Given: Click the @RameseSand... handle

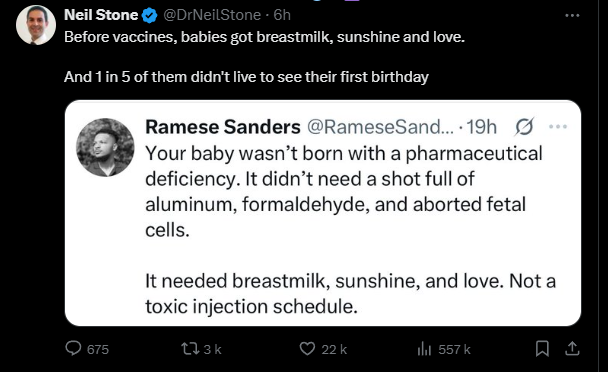Looking at the screenshot, I should tap(380, 127).
